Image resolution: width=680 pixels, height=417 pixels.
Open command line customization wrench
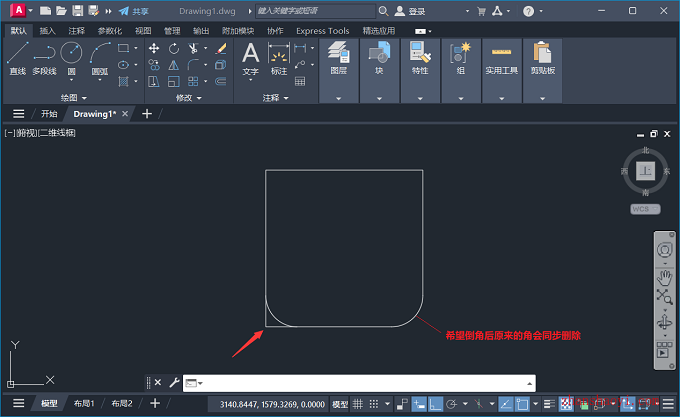(x=174, y=383)
